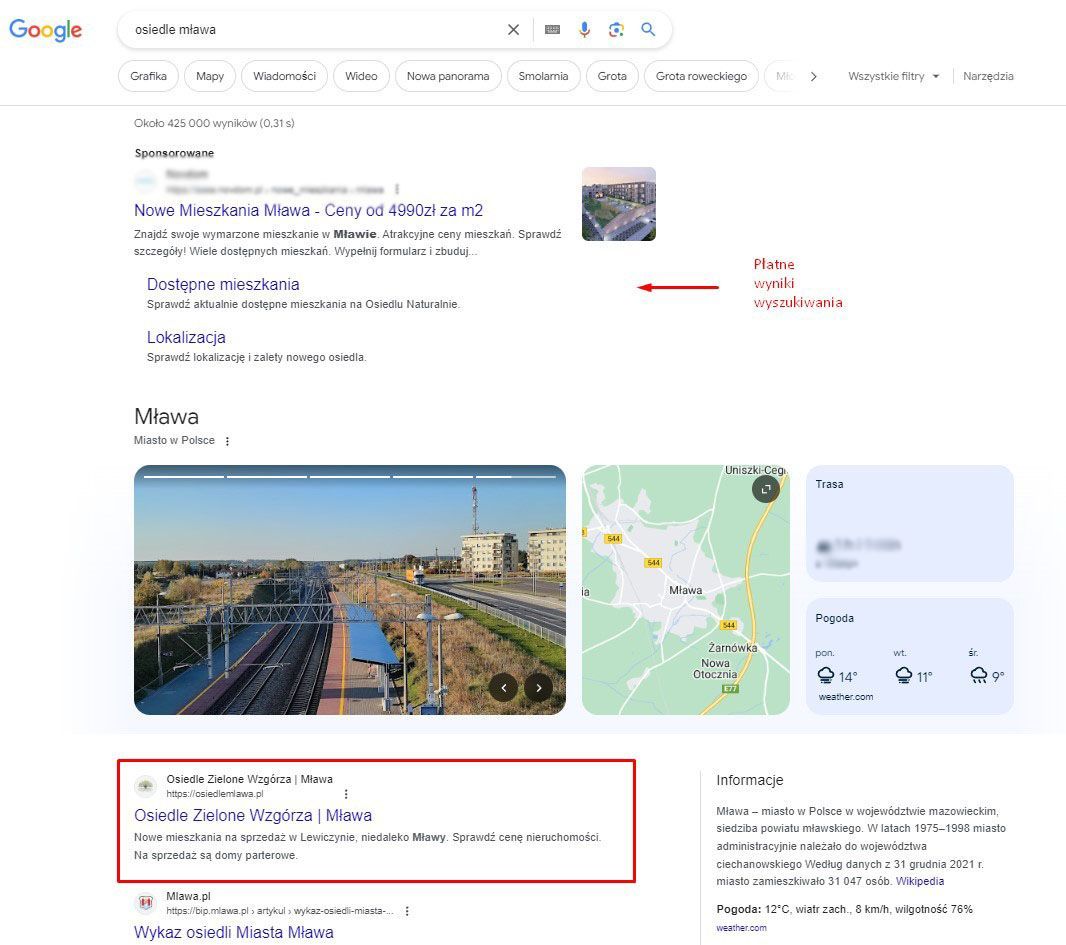Open more options under Miasto w Polsce
Image resolution: width=1066 pixels, height=945 pixels.
click(227, 441)
